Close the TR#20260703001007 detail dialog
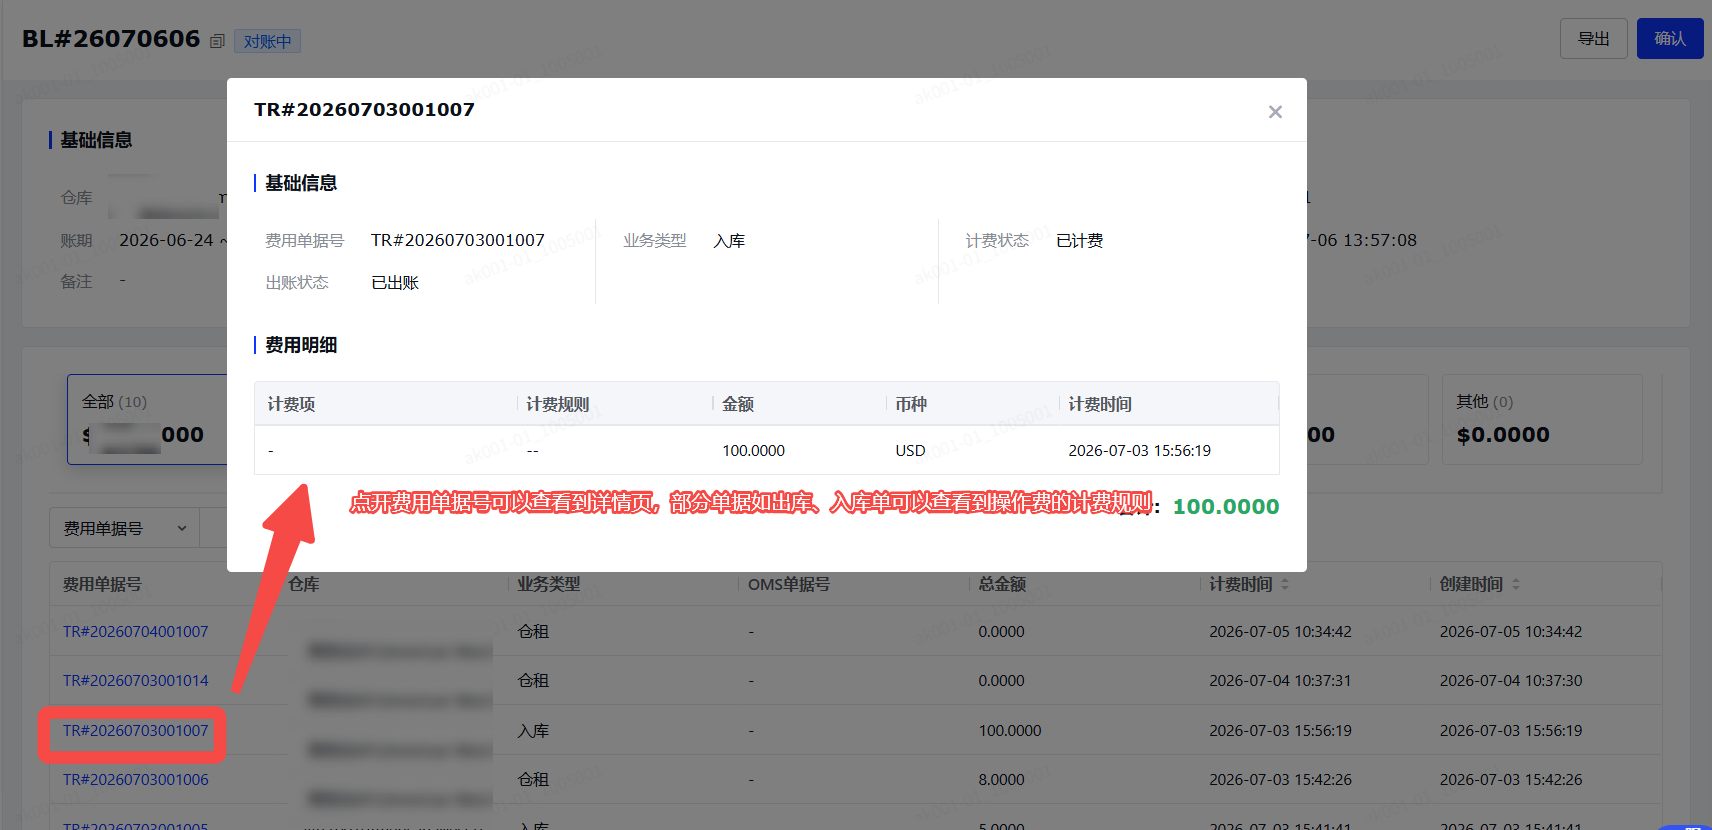Image resolution: width=1712 pixels, height=830 pixels. point(1275,112)
